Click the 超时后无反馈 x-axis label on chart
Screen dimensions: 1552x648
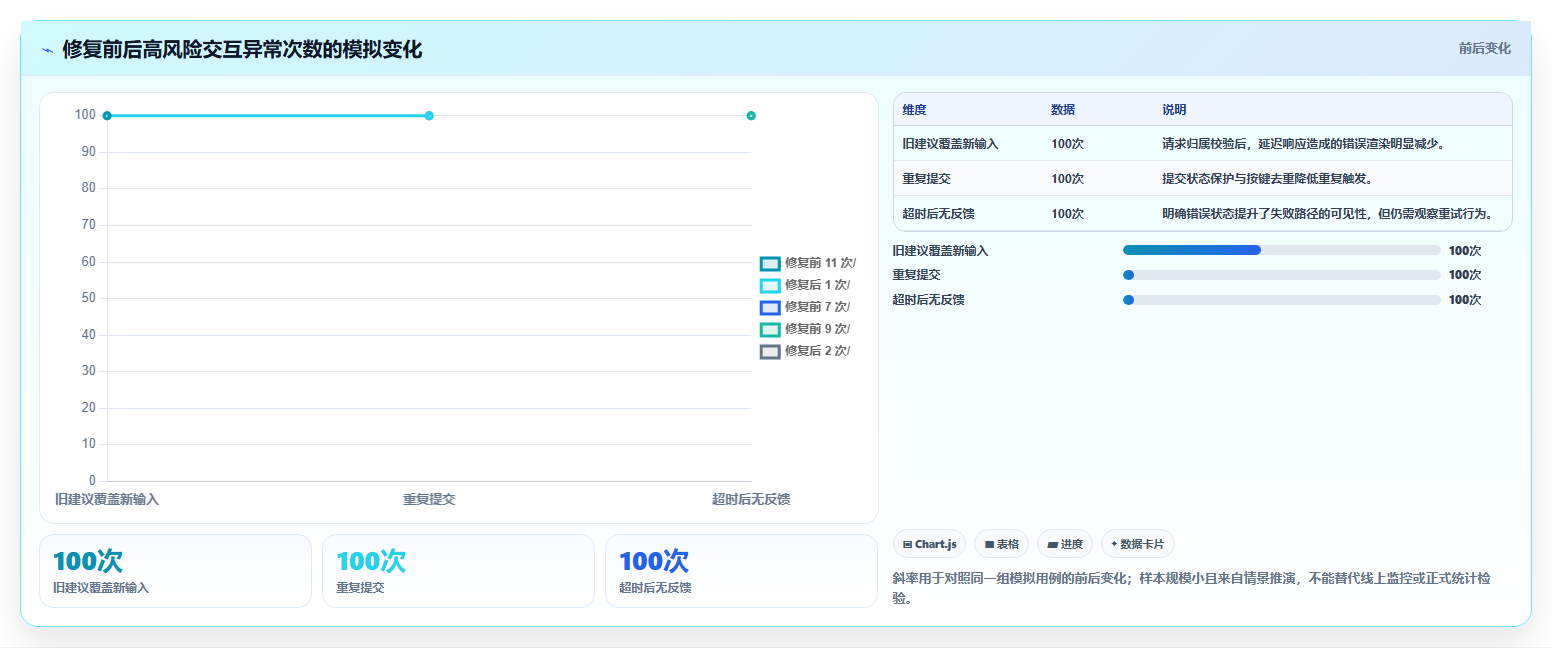coord(751,499)
